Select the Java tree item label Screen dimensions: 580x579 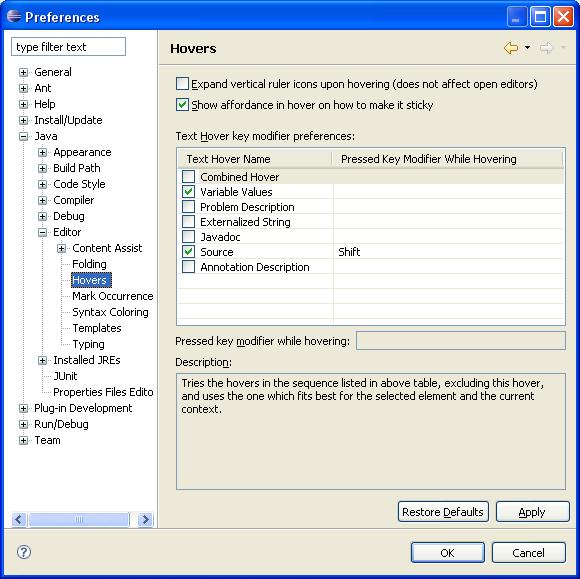click(46, 136)
